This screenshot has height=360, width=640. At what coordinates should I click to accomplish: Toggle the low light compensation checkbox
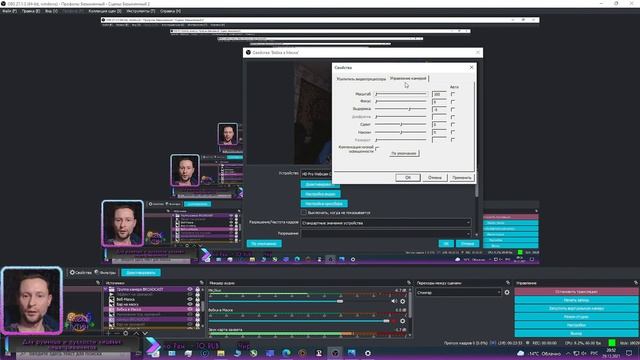pyautogui.click(x=377, y=149)
